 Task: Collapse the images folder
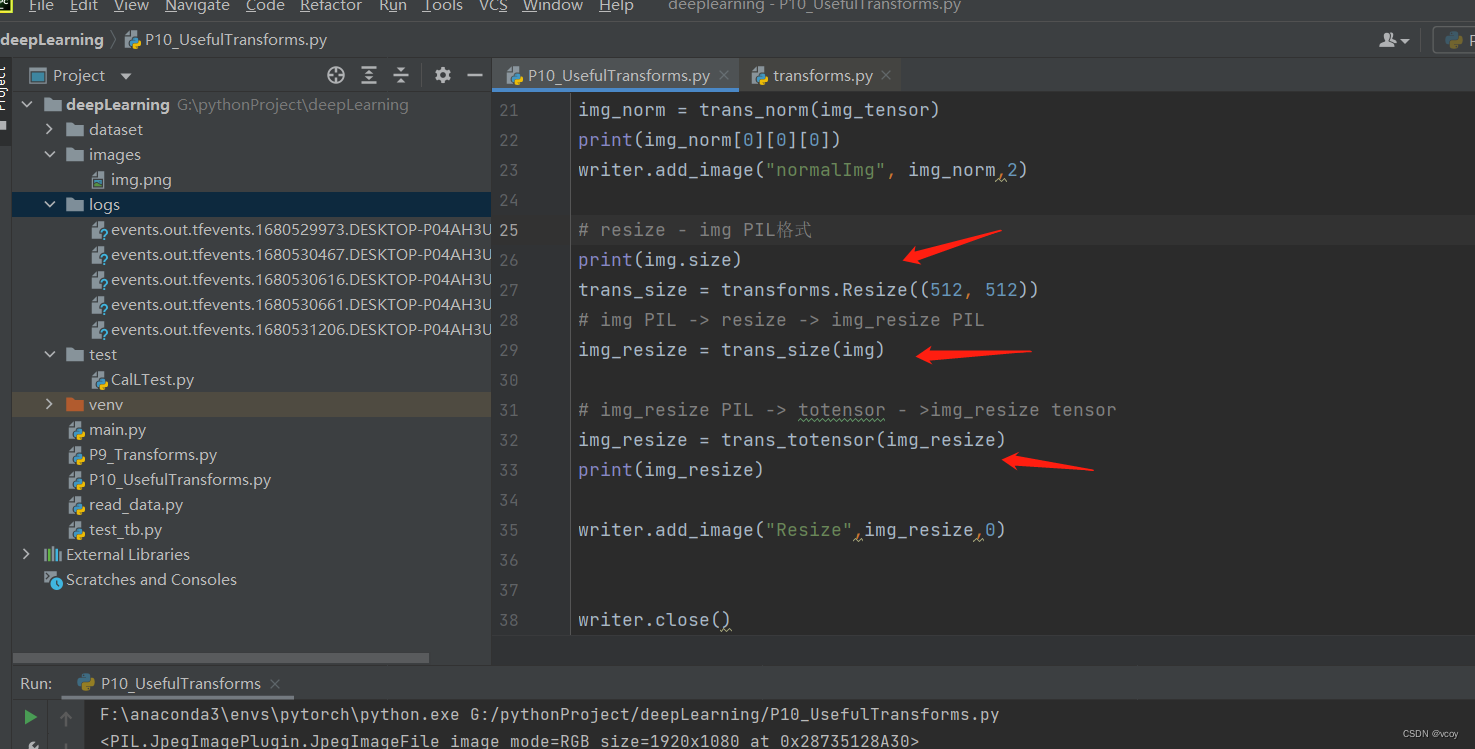click(x=49, y=155)
